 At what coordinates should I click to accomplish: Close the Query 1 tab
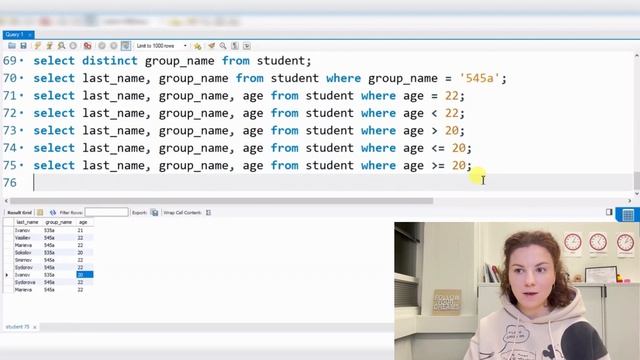point(30,35)
